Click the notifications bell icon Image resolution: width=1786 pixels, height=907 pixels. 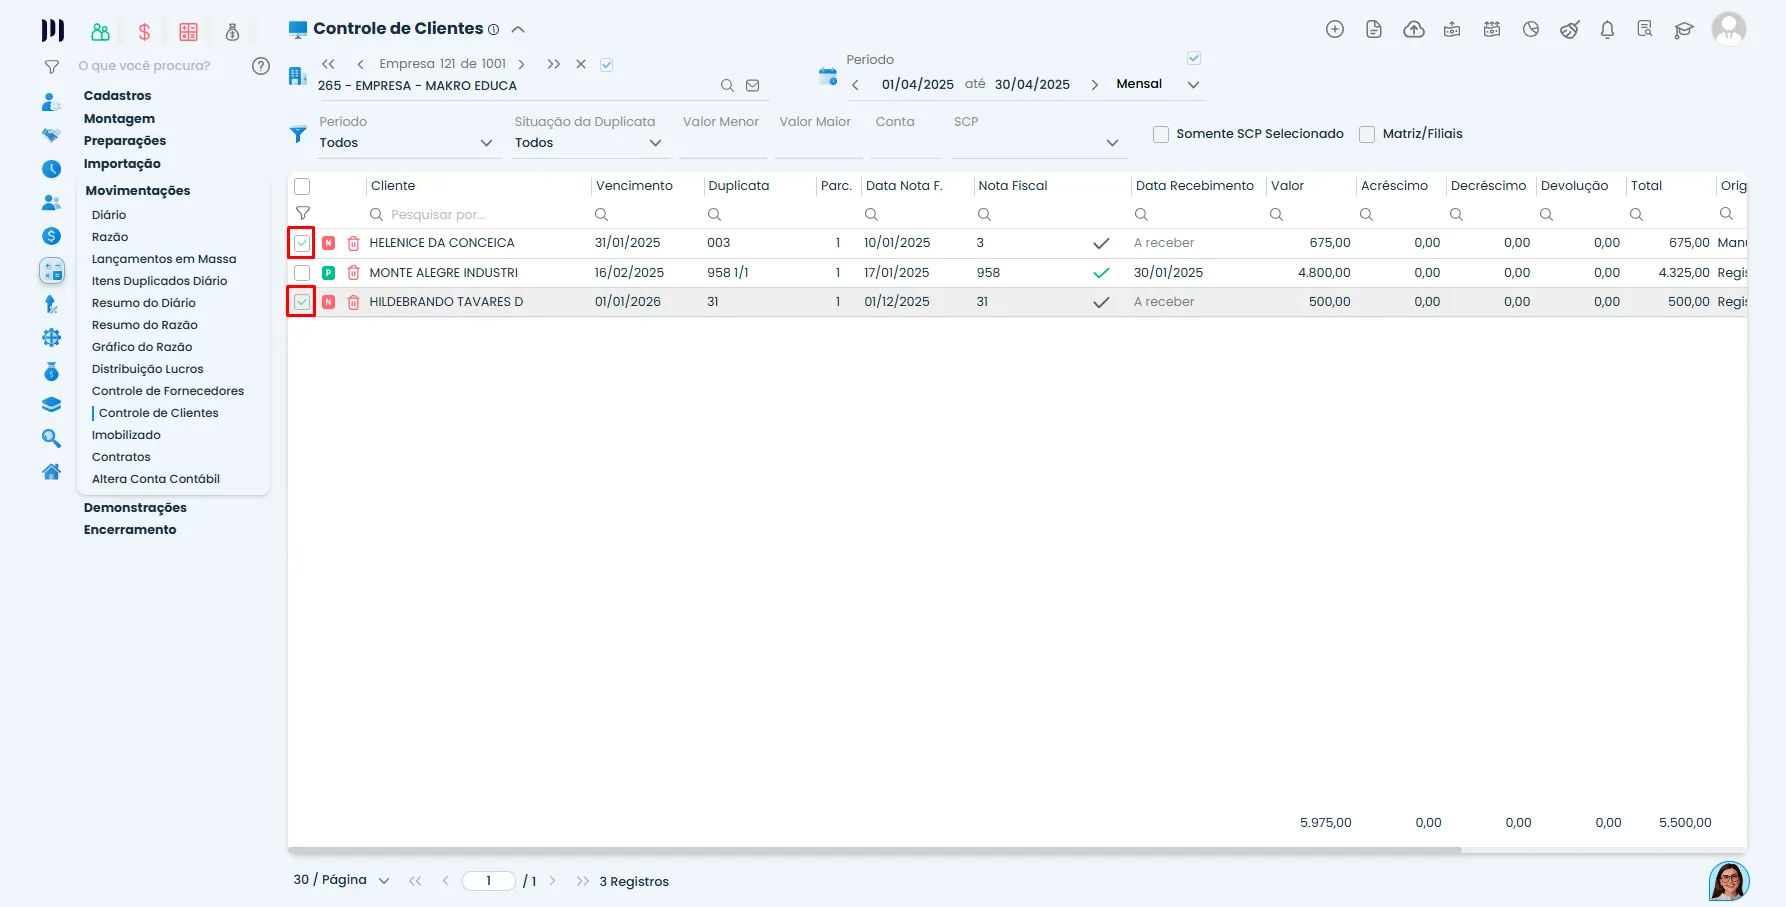point(1607,30)
